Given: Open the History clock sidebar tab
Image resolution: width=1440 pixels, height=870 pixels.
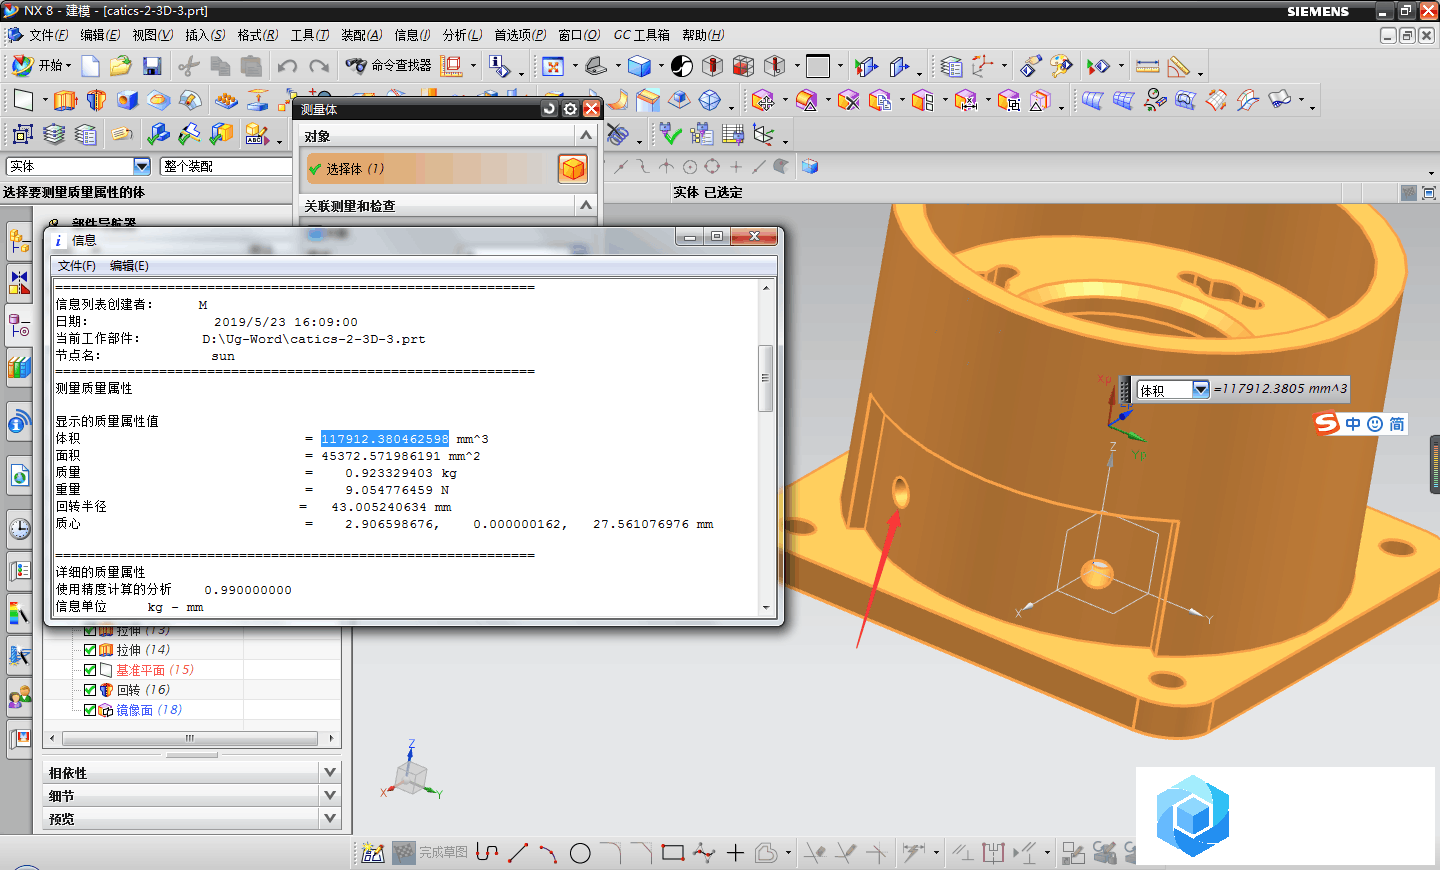Looking at the screenshot, I should point(19,528).
